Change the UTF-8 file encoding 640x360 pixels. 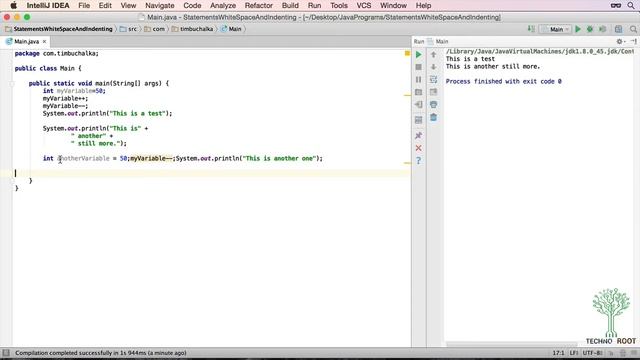coord(593,353)
